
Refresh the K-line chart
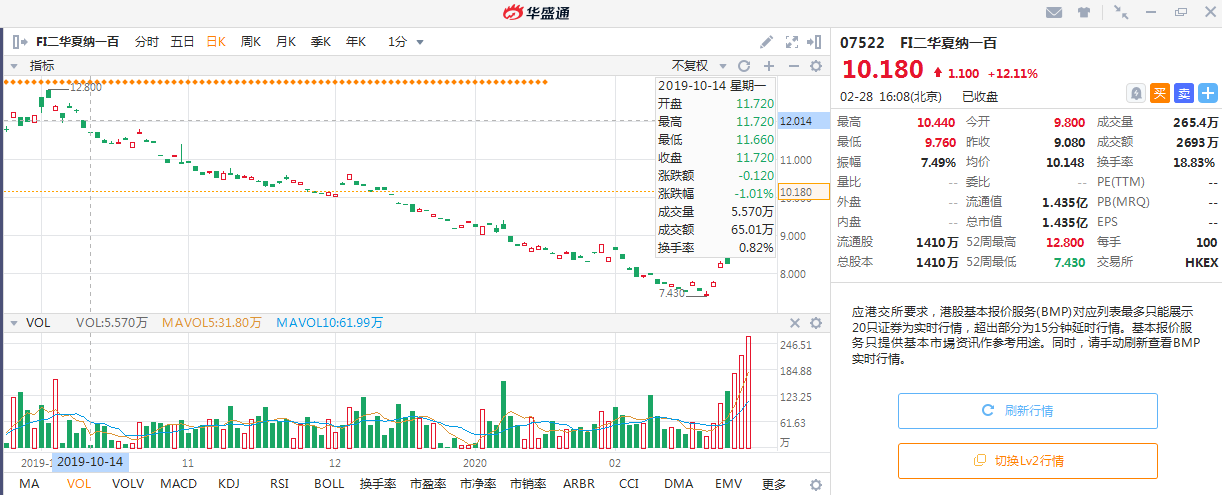tap(743, 66)
